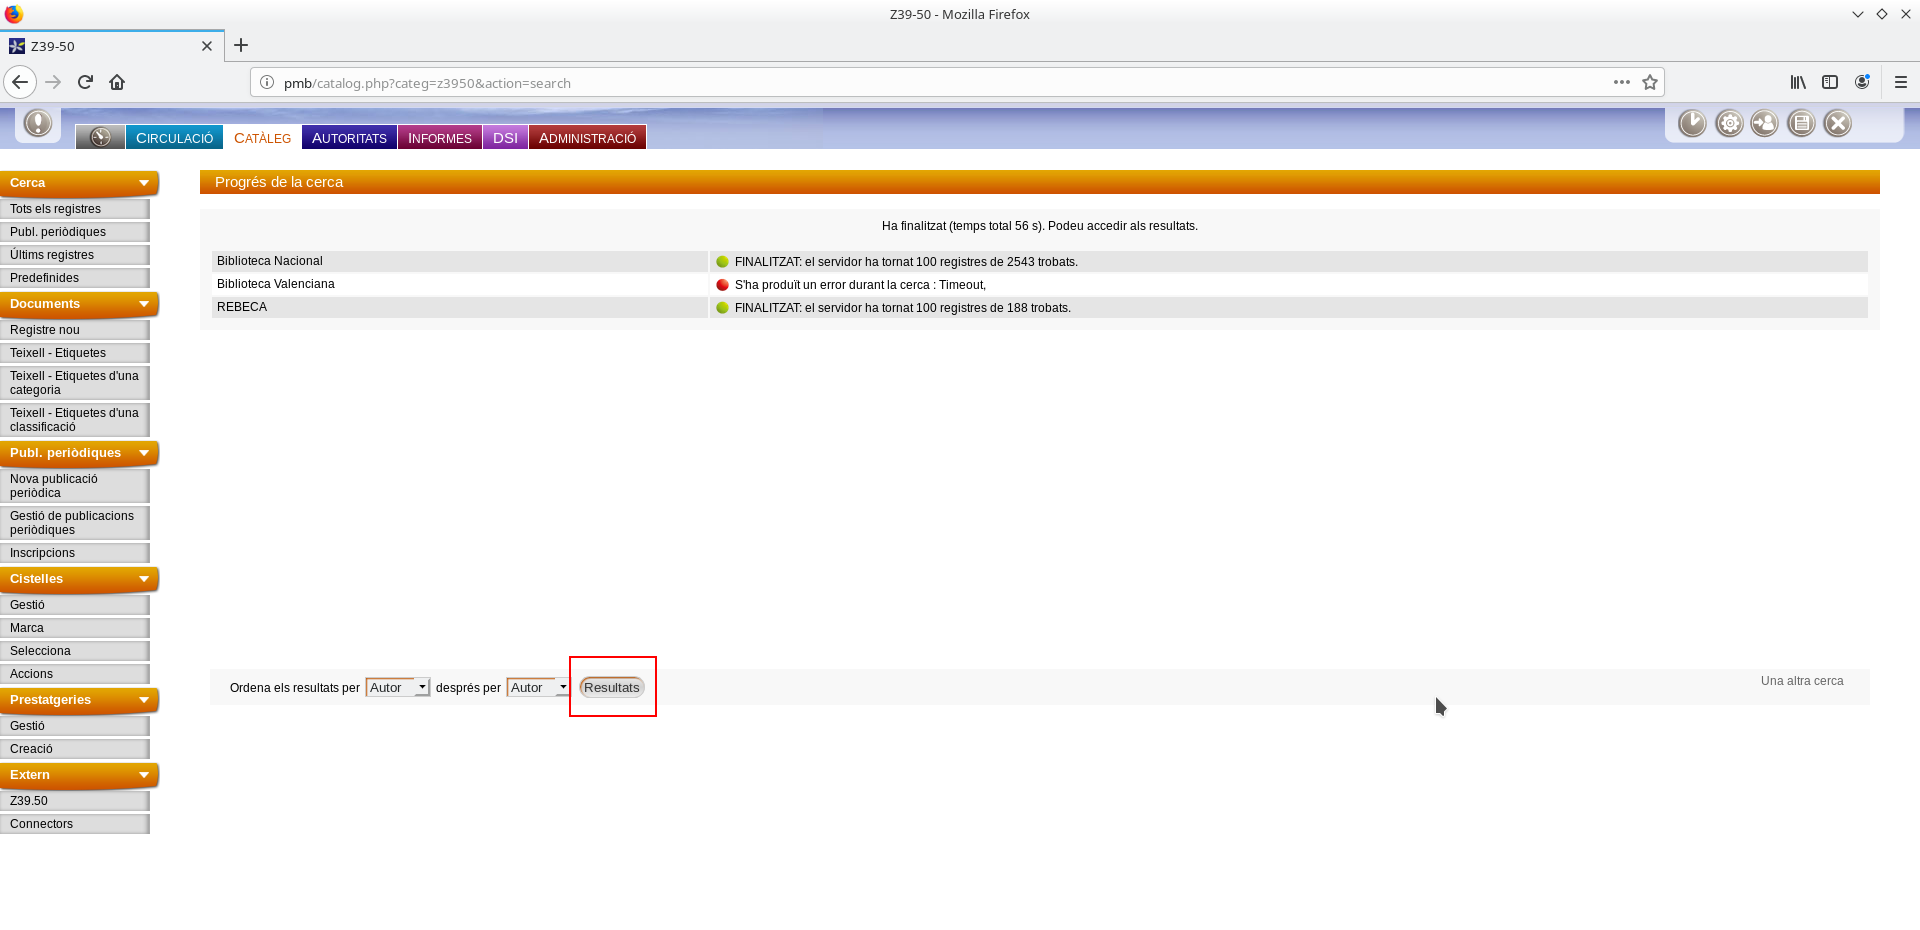Click the round X logout icon

tap(1837, 123)
